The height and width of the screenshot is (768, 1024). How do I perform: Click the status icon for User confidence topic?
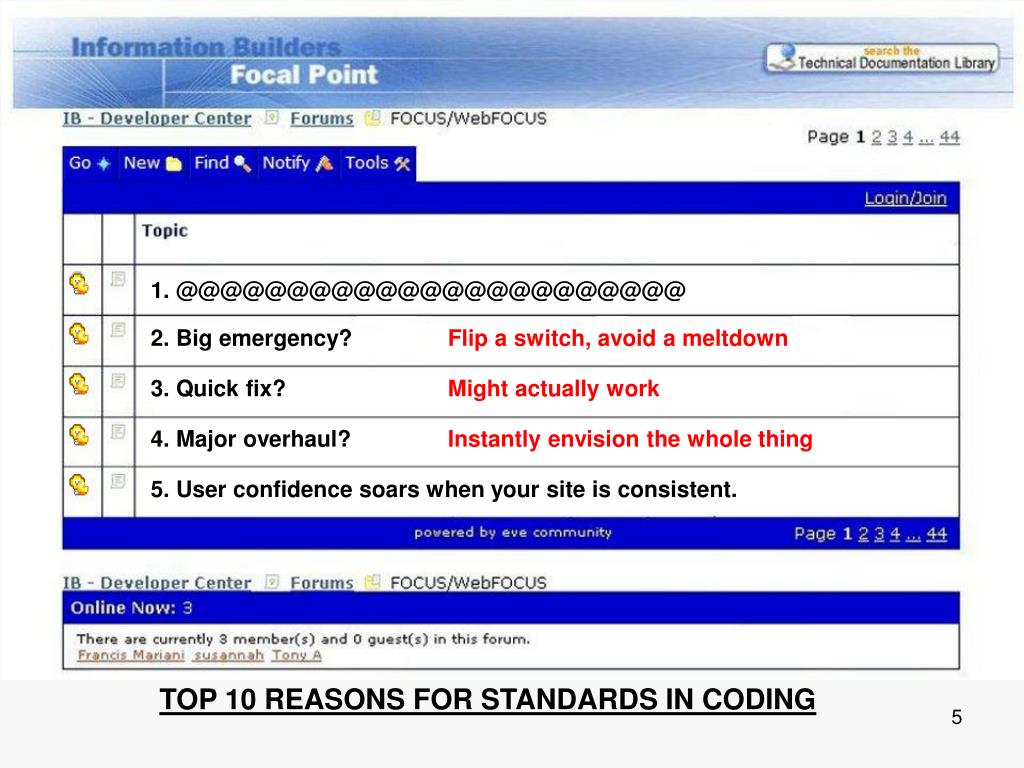click(80, 485)
